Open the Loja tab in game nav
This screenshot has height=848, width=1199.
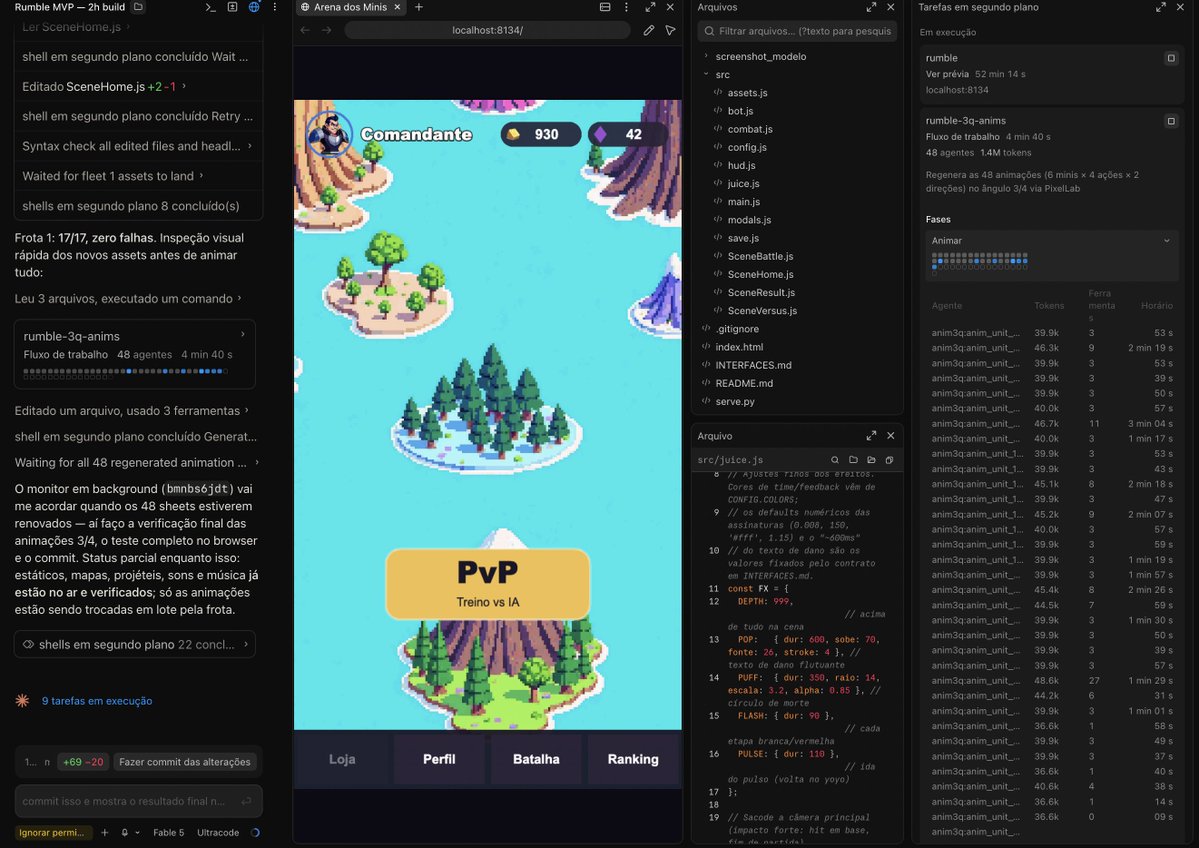pyautogui.click(x=342, y=759)
